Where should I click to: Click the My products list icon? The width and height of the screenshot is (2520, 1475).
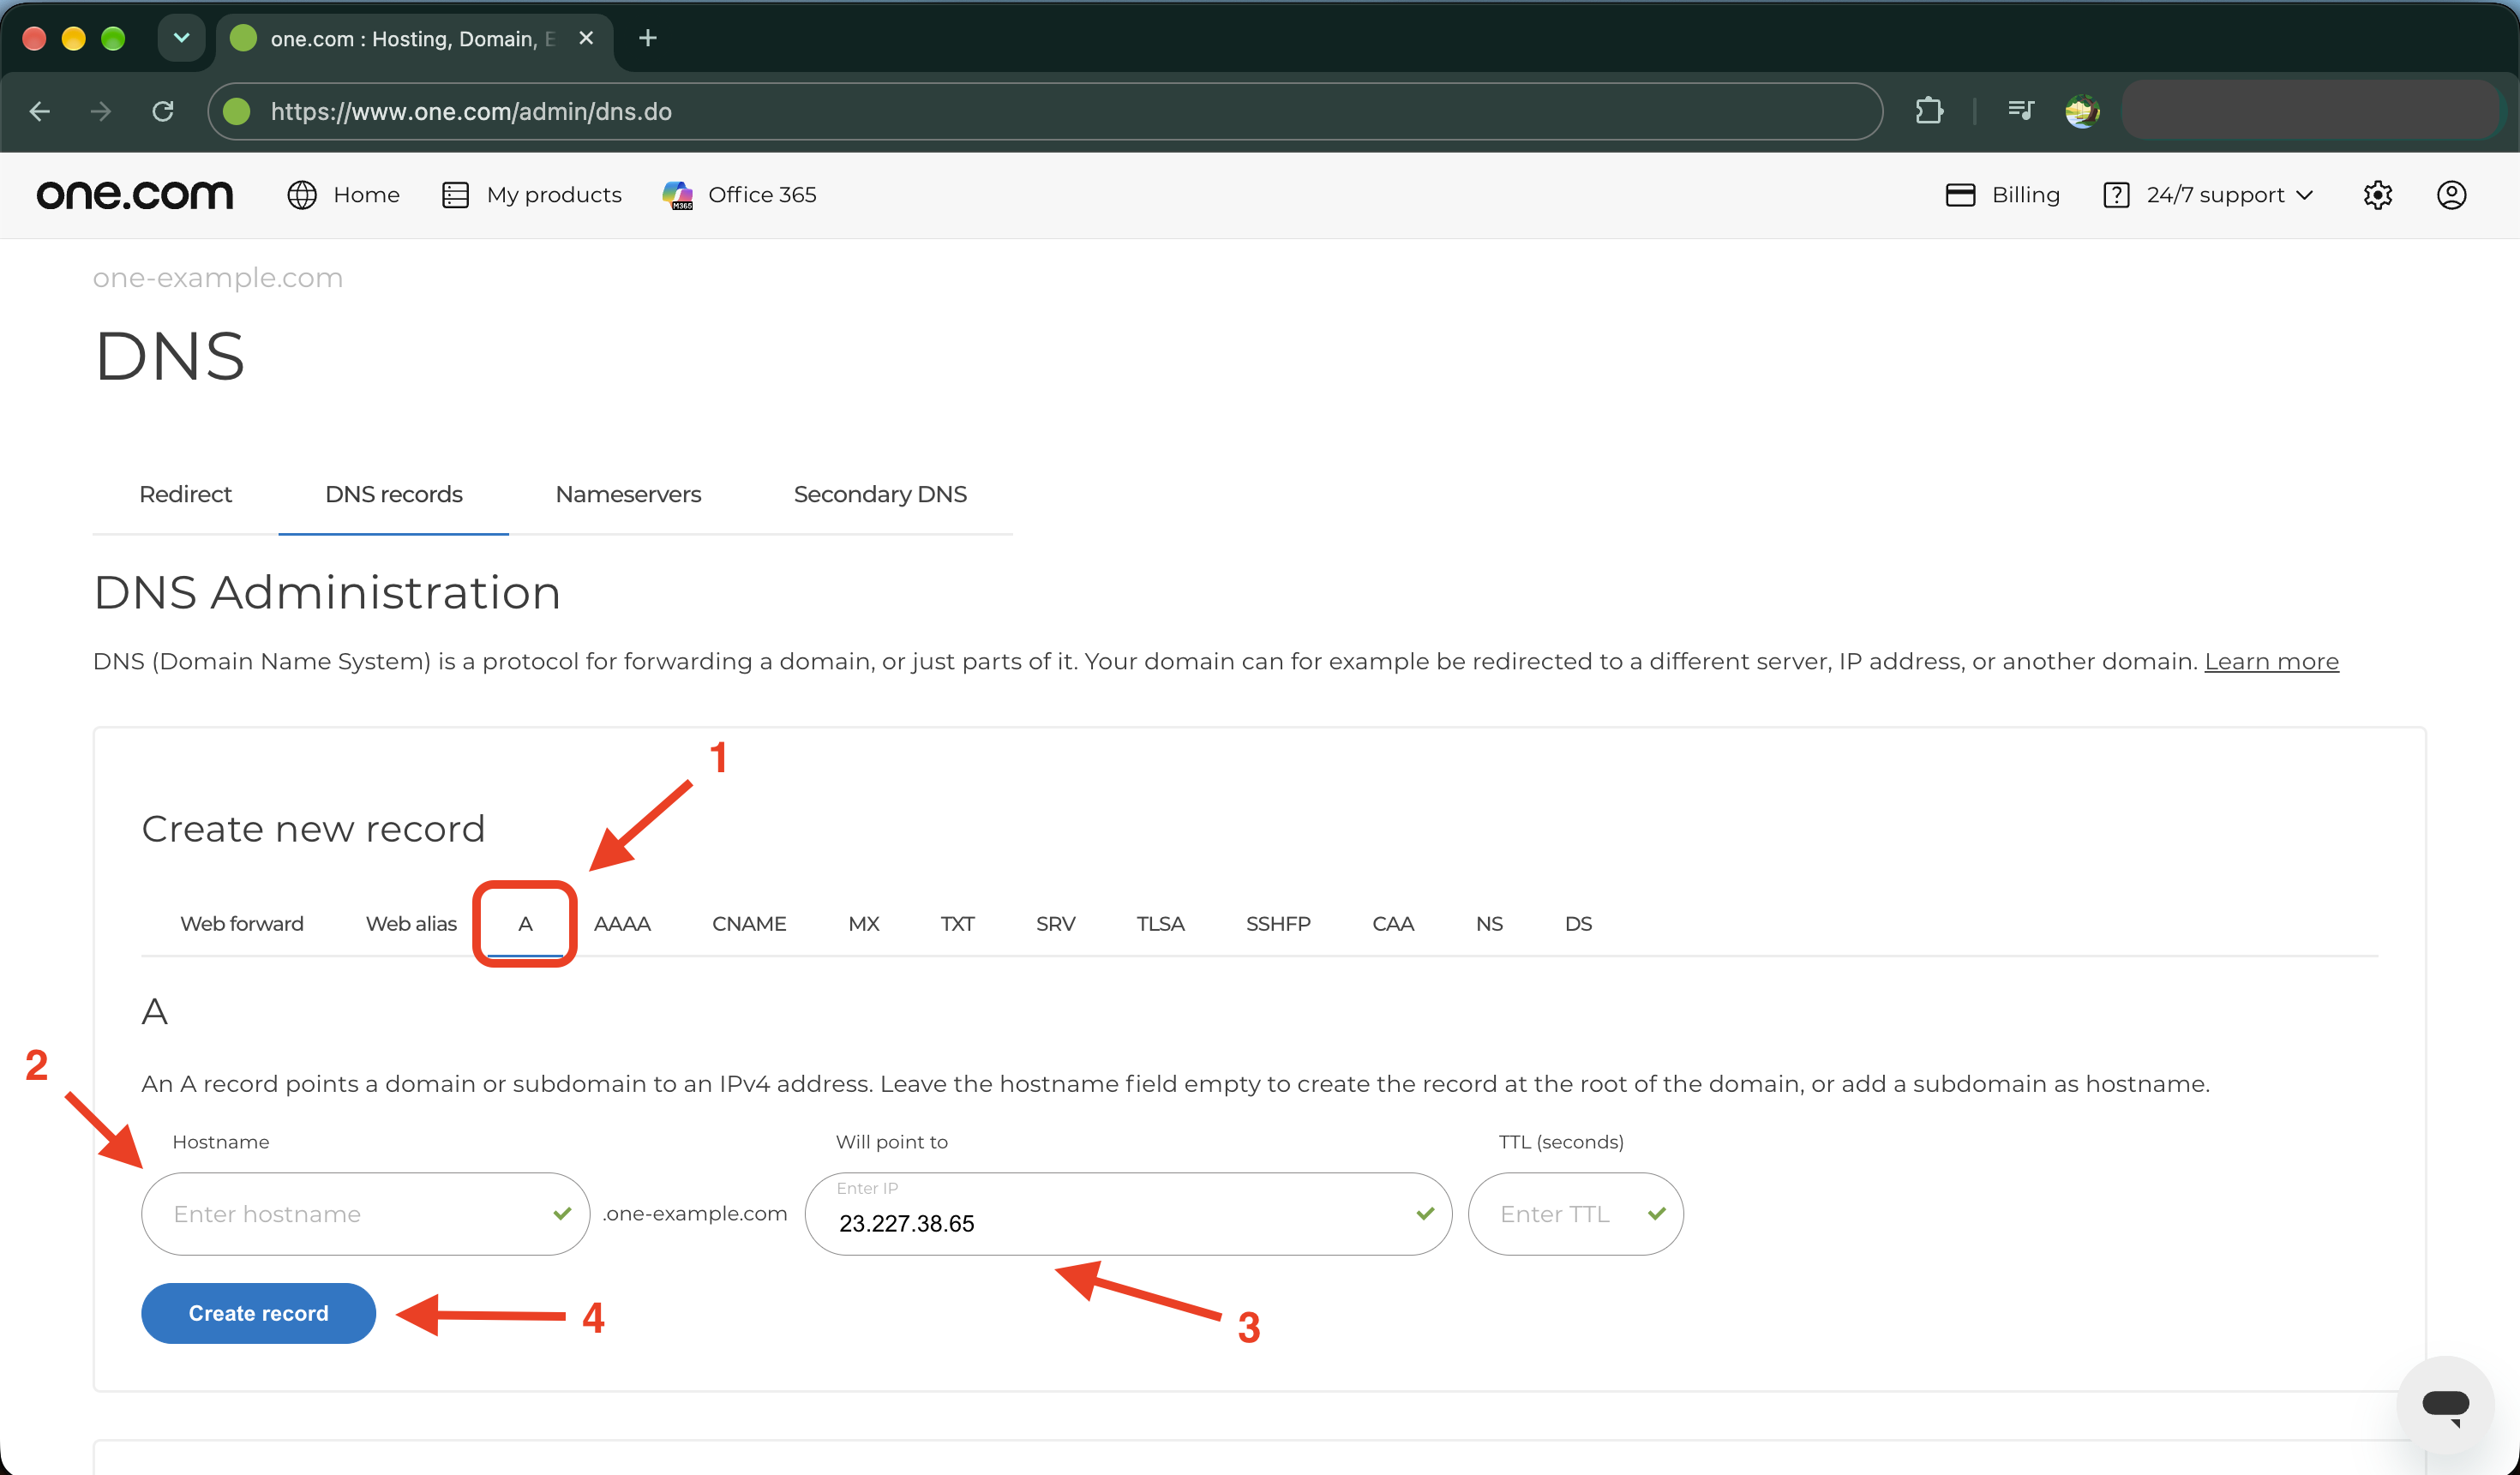click(455, 195)
